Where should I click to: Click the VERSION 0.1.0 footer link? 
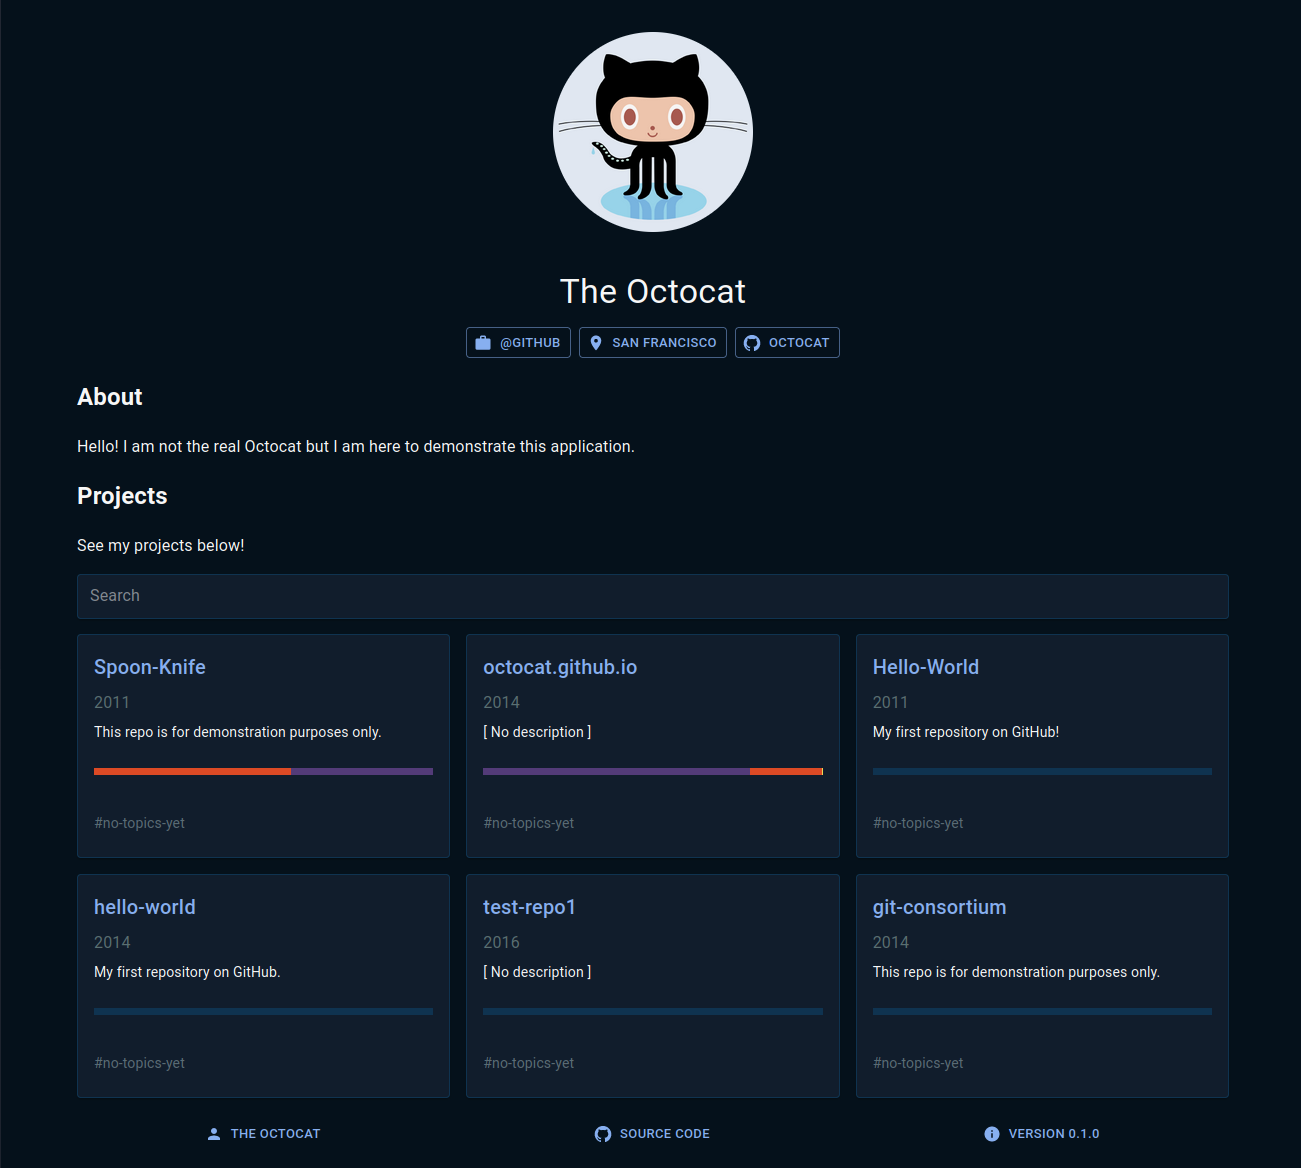[x=1042, y=1134]
